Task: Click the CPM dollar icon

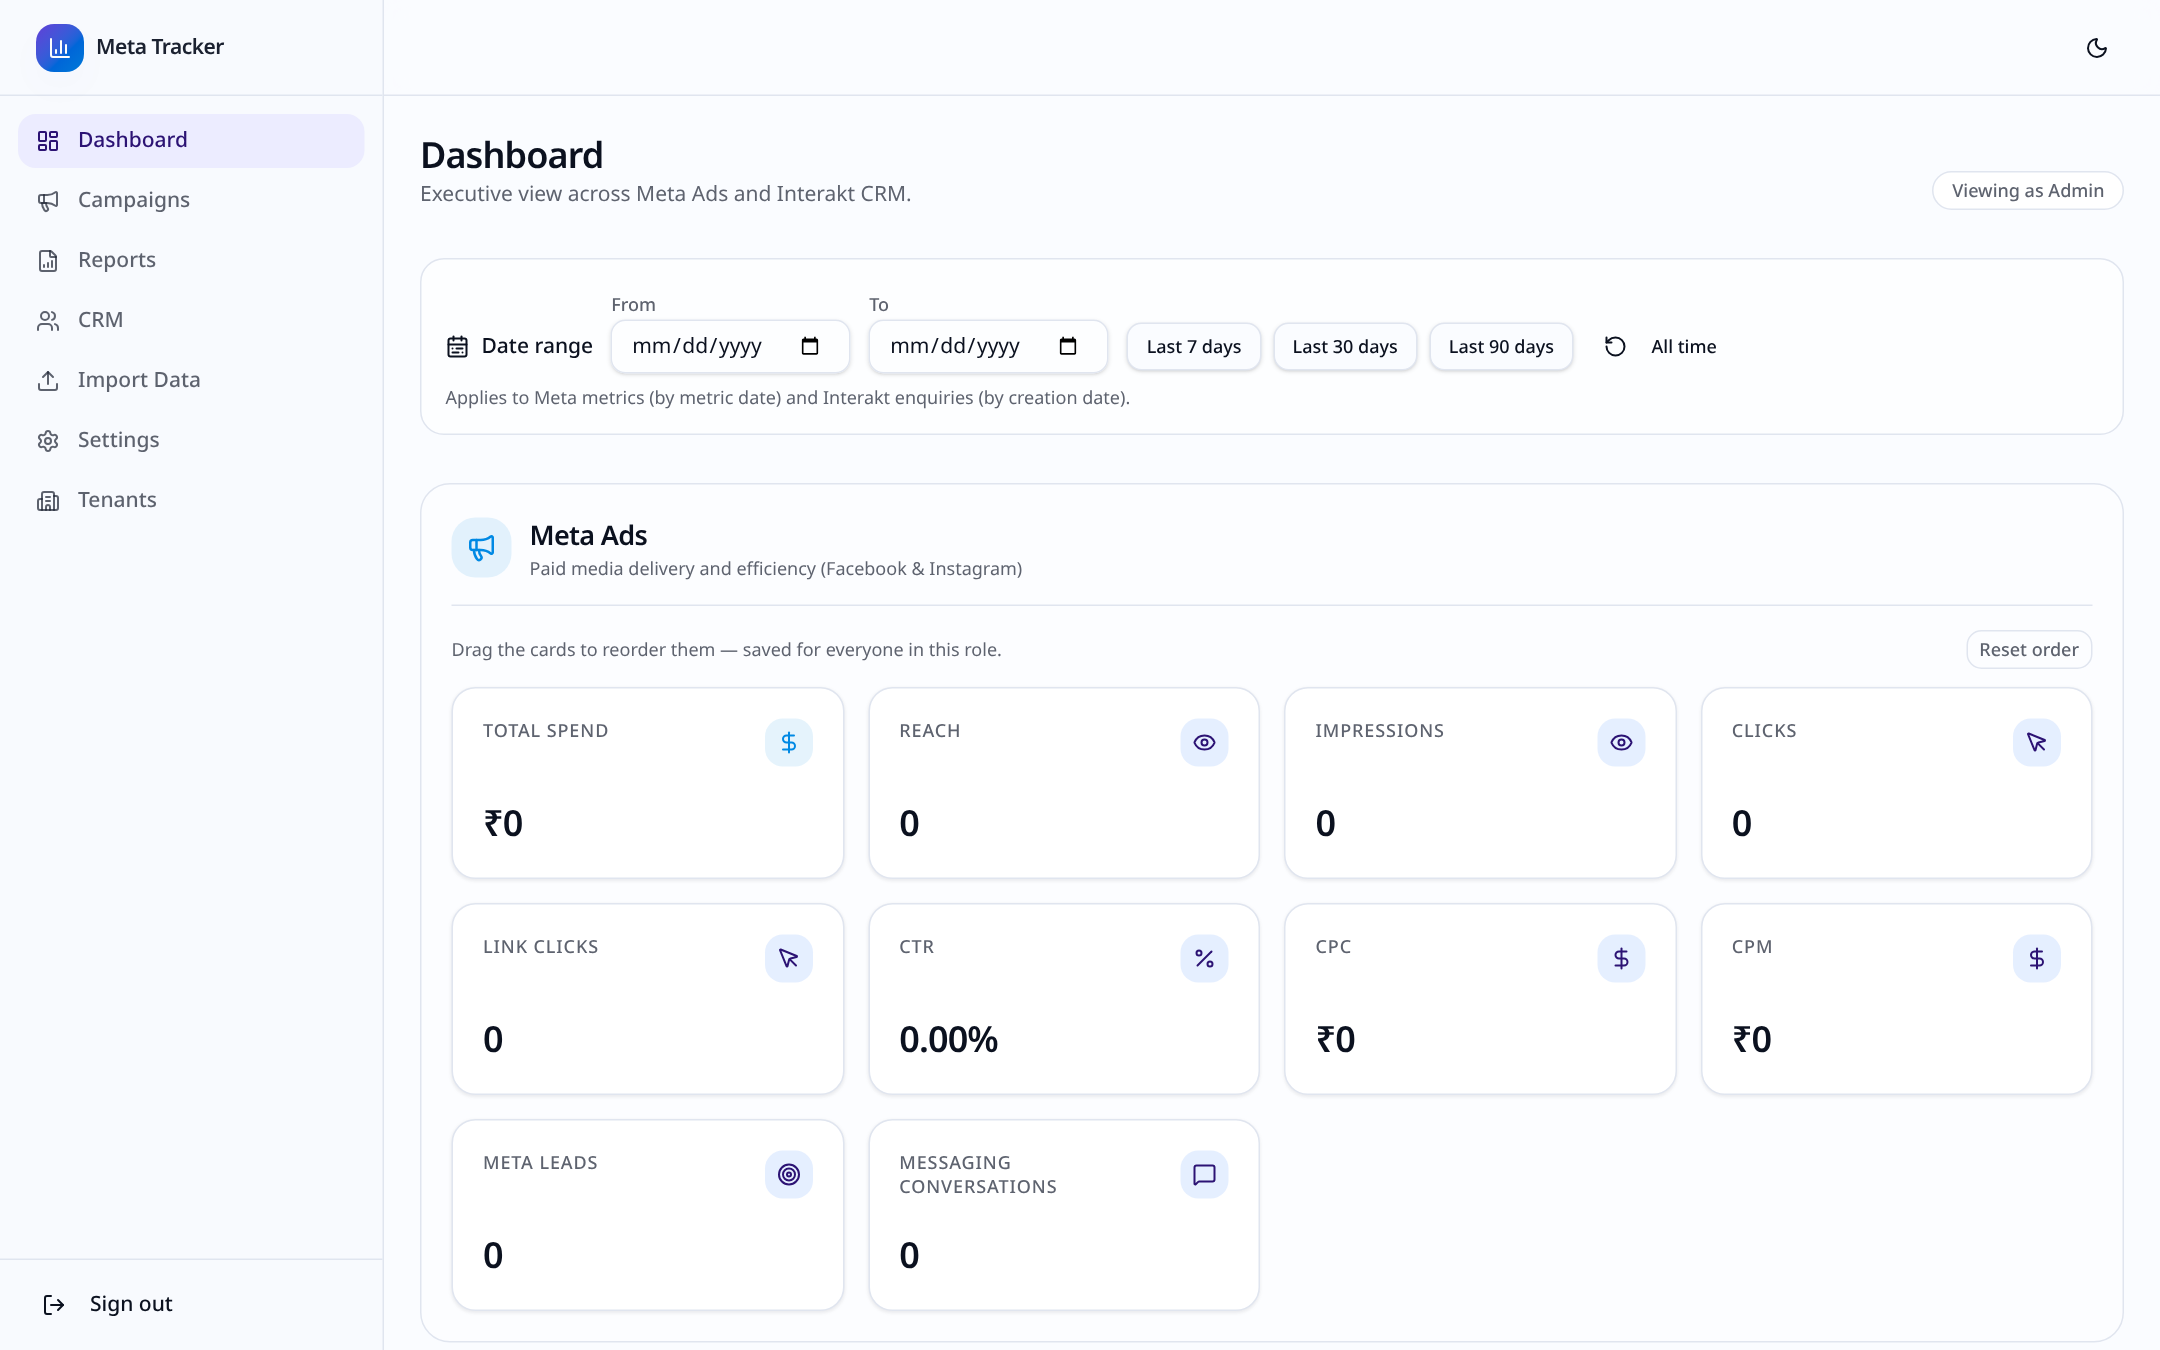Action: point(2037,959)
